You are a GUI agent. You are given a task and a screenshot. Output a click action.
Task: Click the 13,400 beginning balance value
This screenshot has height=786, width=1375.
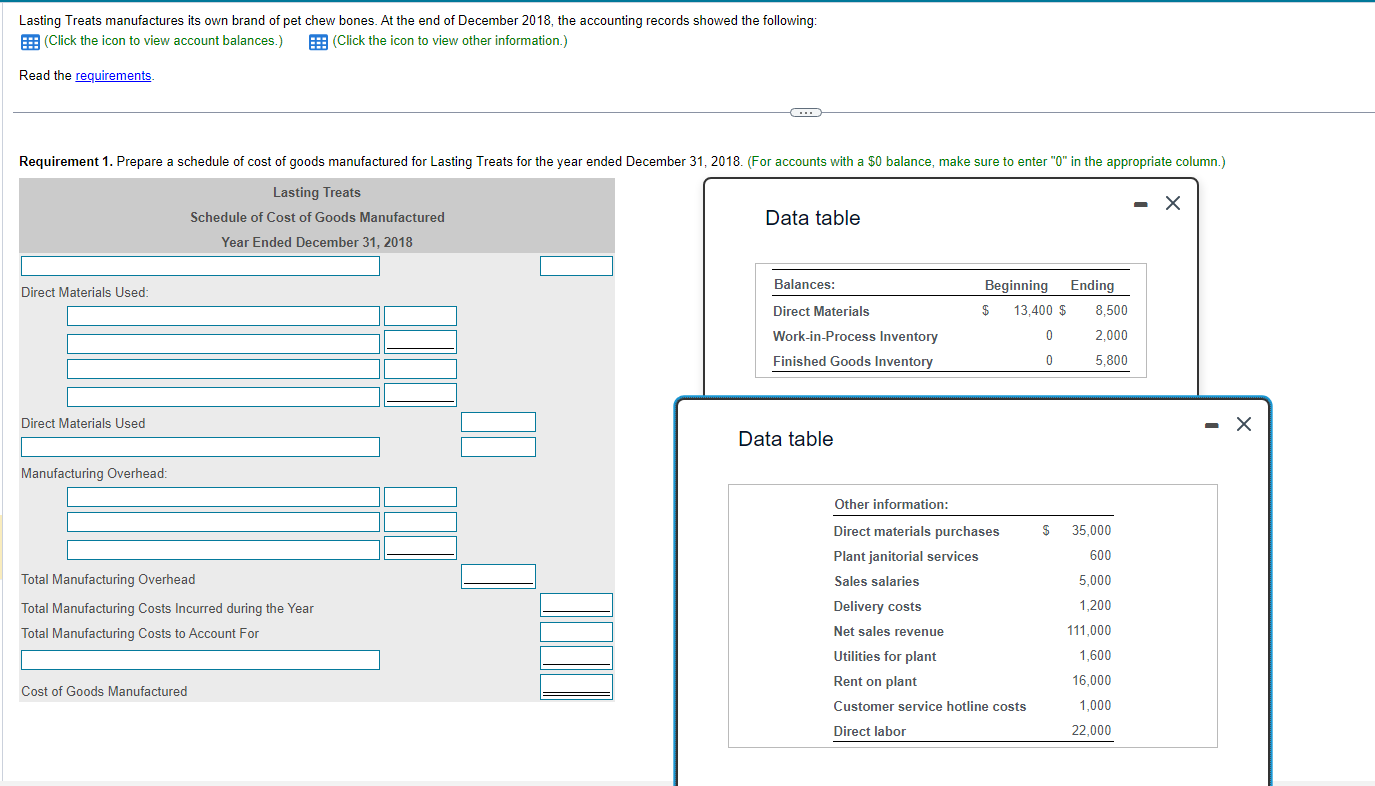click(x=1033, y=310)
